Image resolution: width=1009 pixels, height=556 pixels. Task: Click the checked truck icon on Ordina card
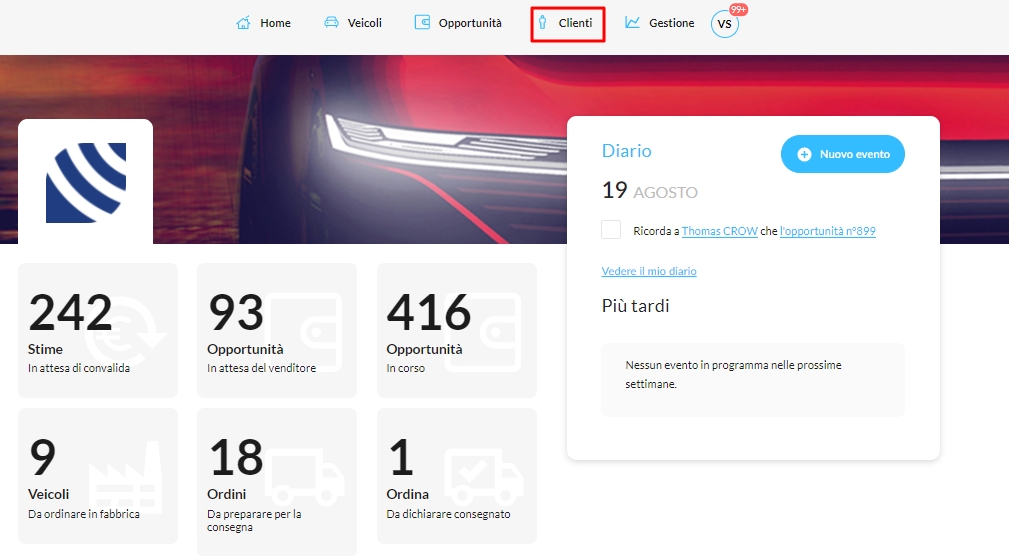click(484, 476)
